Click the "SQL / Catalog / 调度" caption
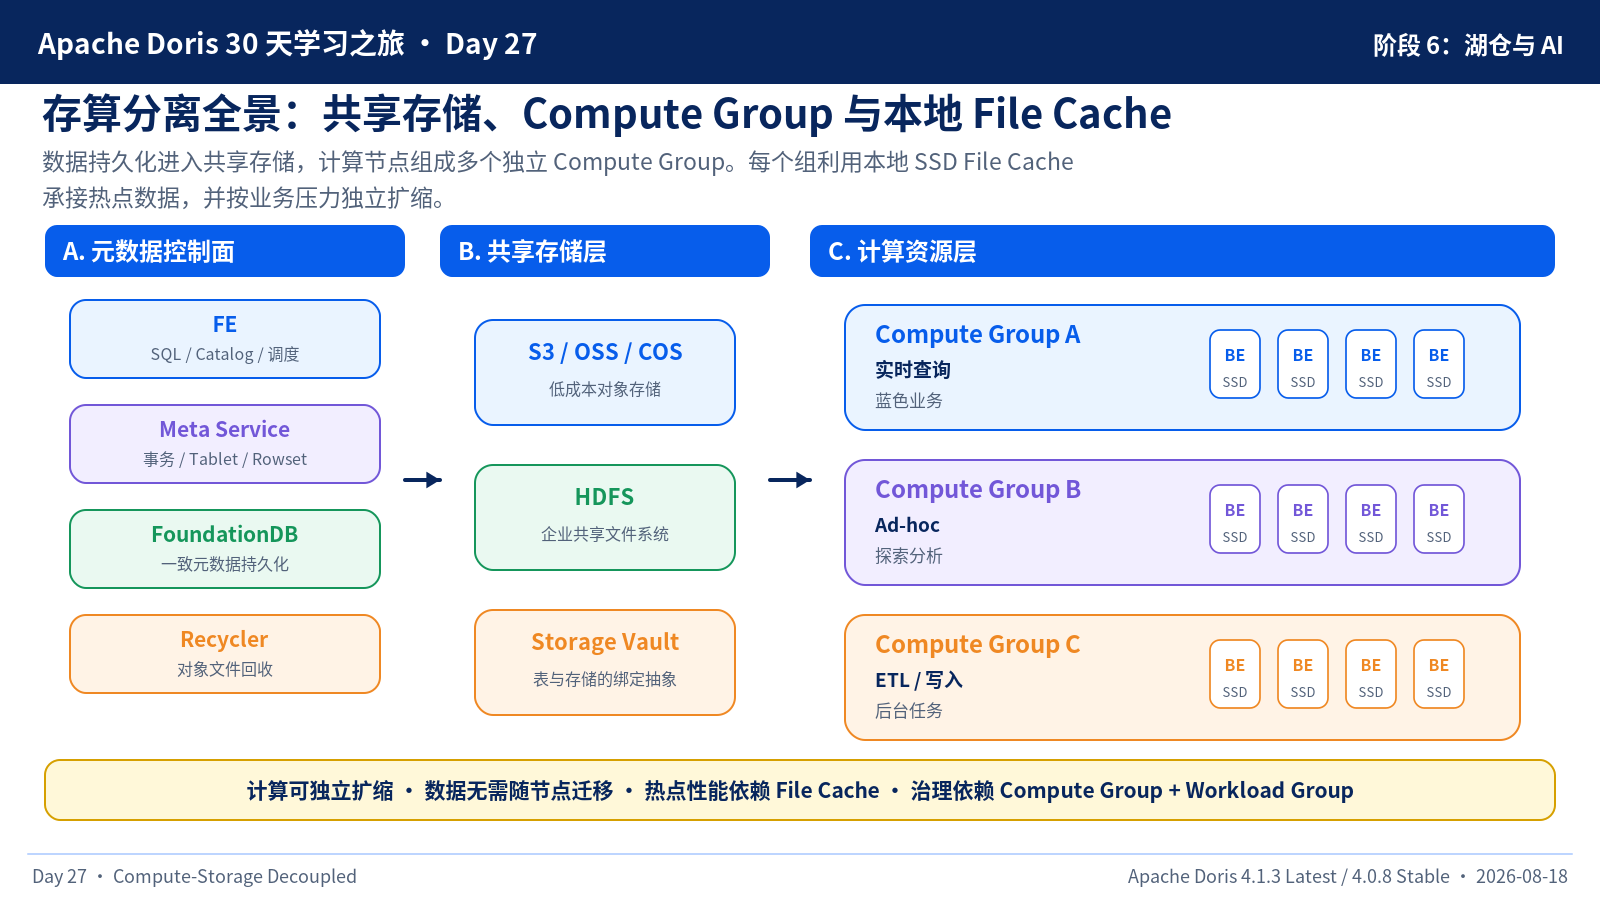Viewport: 1600px width, 900px height. pyautogui.click(x=225, y=354)
